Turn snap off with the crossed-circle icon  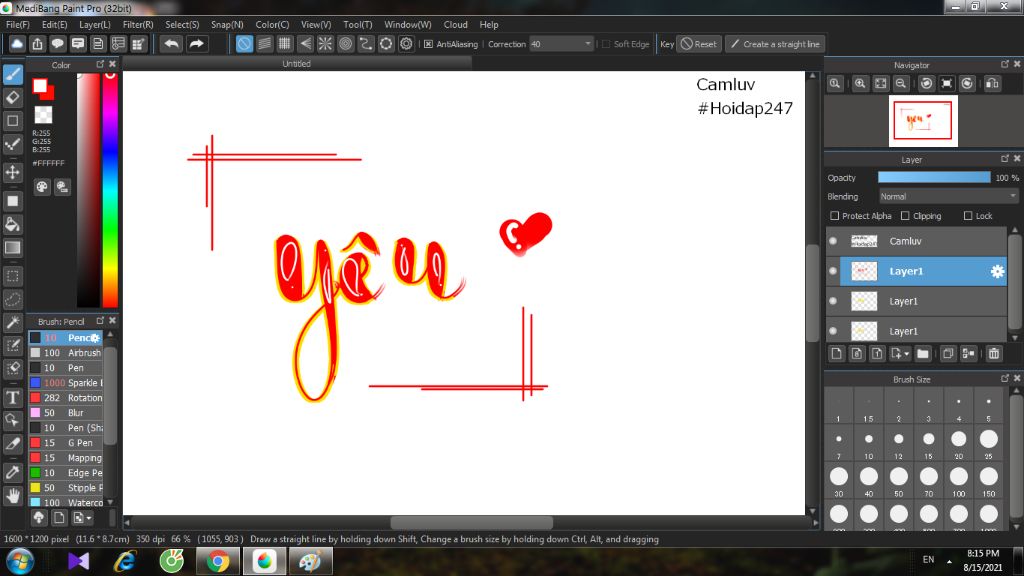pos(244,44)
